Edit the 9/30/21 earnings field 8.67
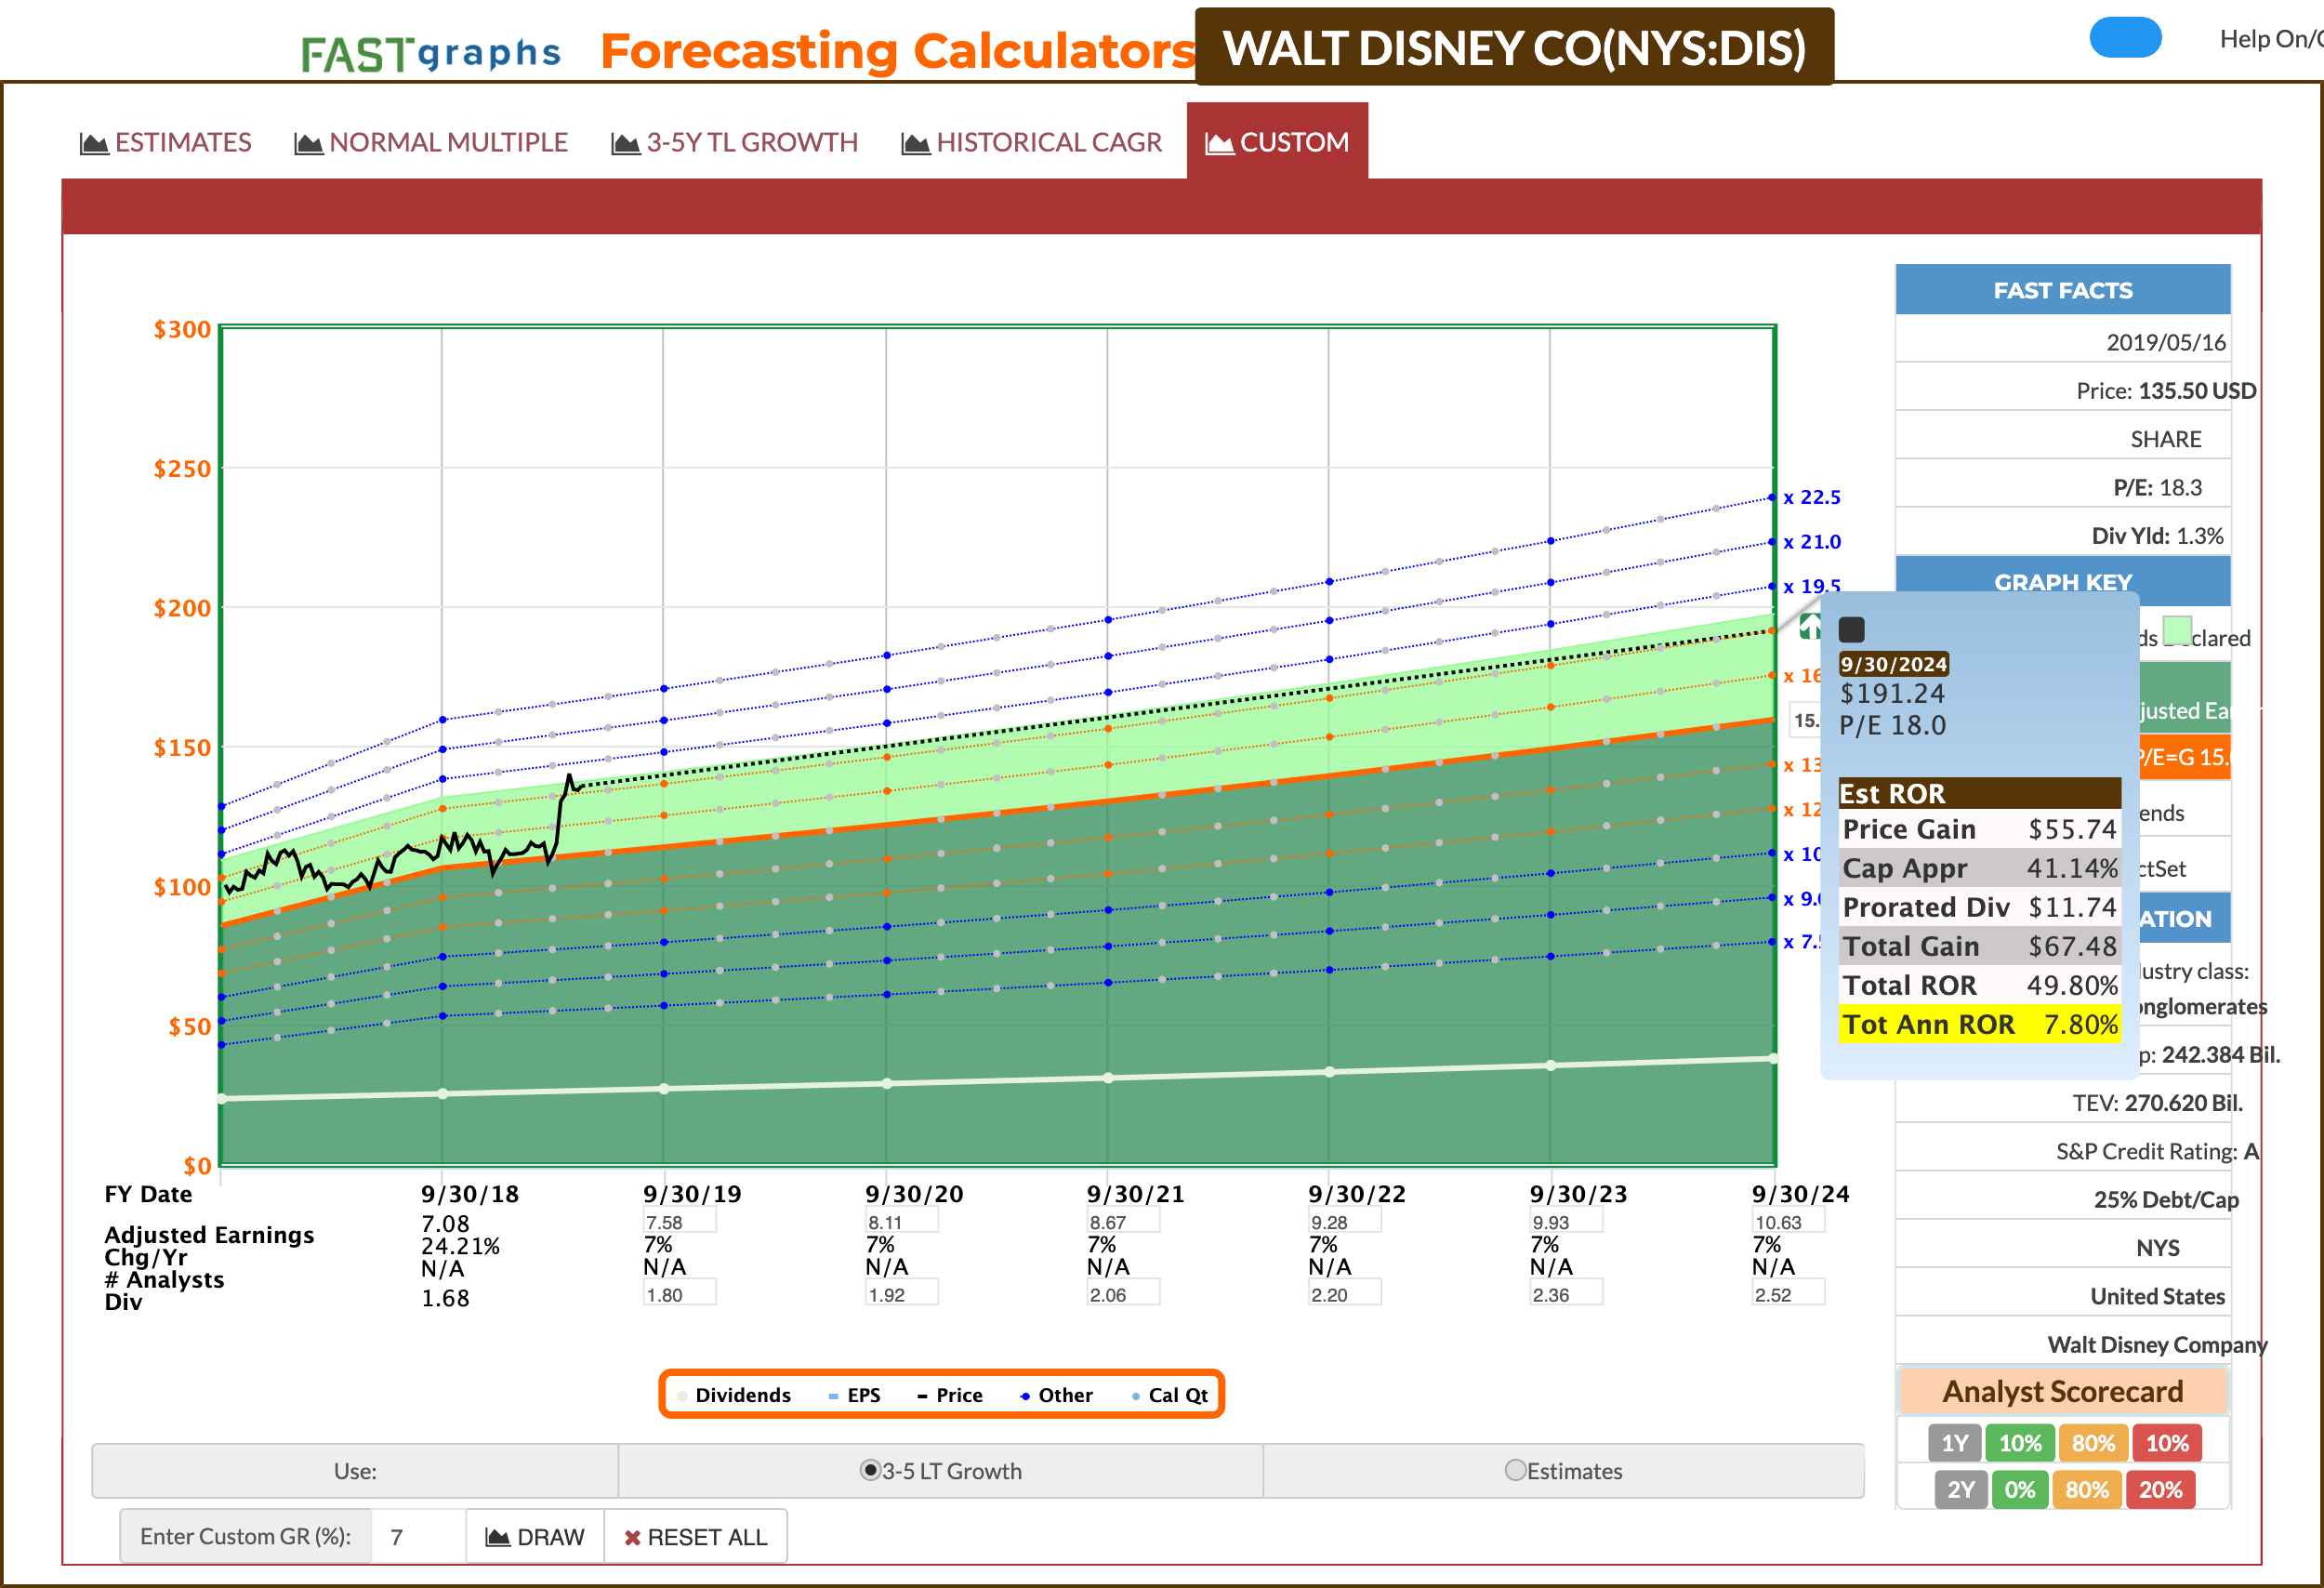This screenshot has height=1588, width=2324. click(1123, 1221)
